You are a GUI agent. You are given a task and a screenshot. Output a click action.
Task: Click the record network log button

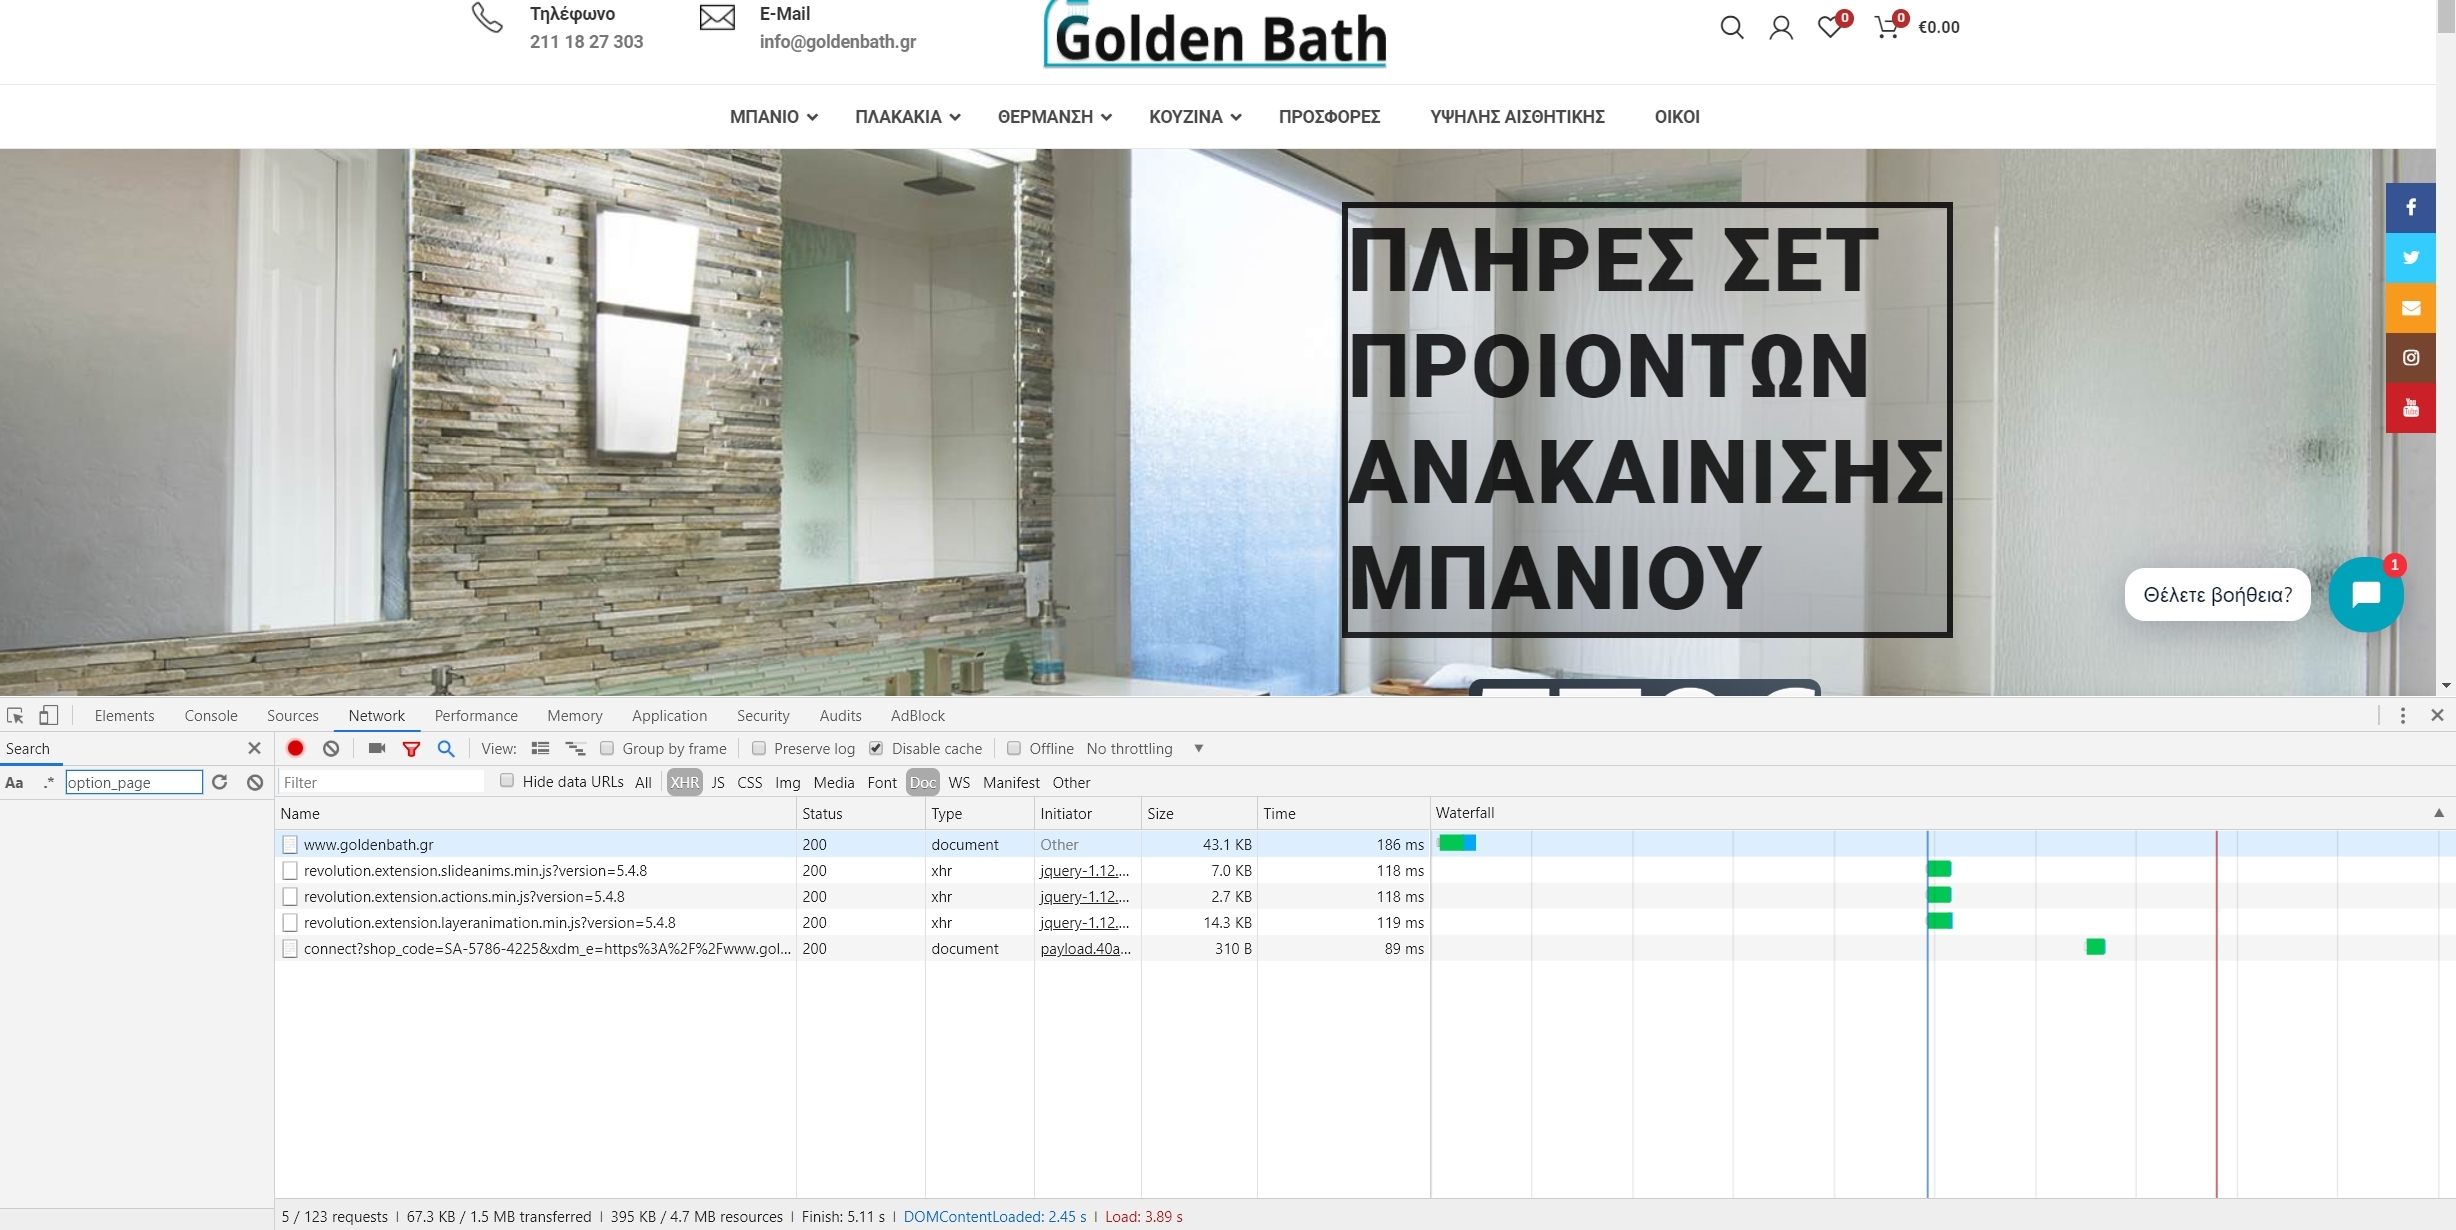(x=295, y=748)
